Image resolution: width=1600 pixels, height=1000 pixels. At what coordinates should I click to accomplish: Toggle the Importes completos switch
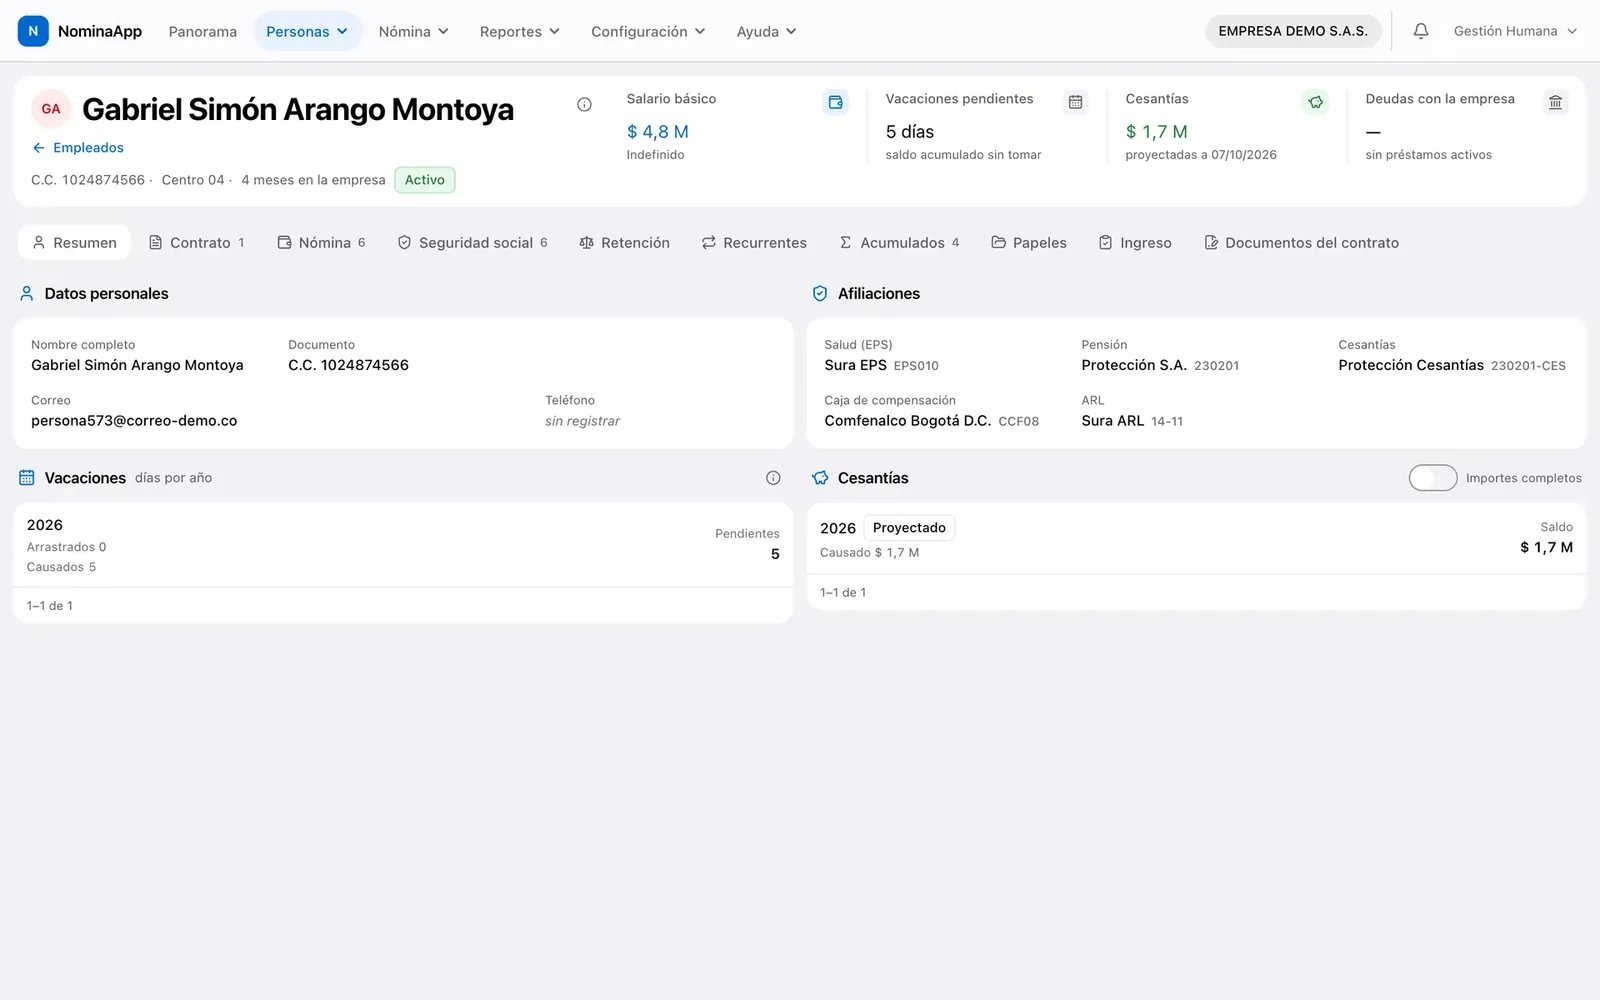point(1433,478)
